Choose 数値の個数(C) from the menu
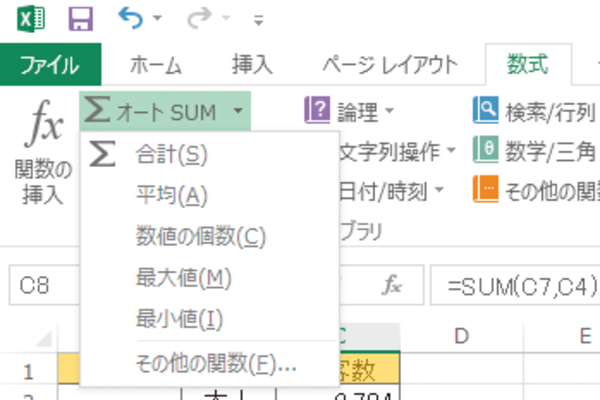 (x=210, y=236)
